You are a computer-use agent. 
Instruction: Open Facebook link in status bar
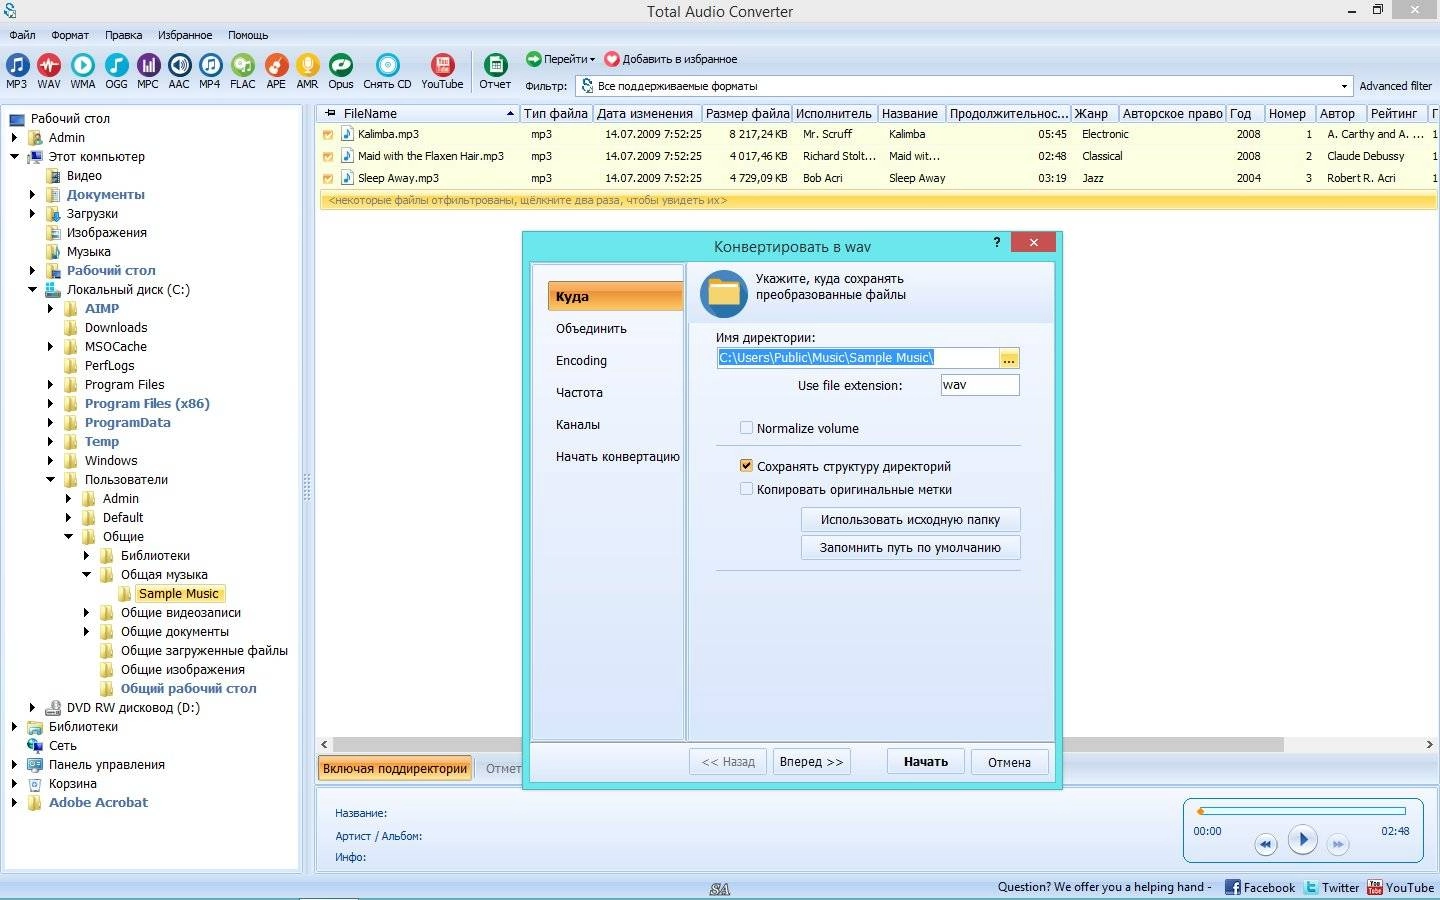click(x=1260, y=887)
